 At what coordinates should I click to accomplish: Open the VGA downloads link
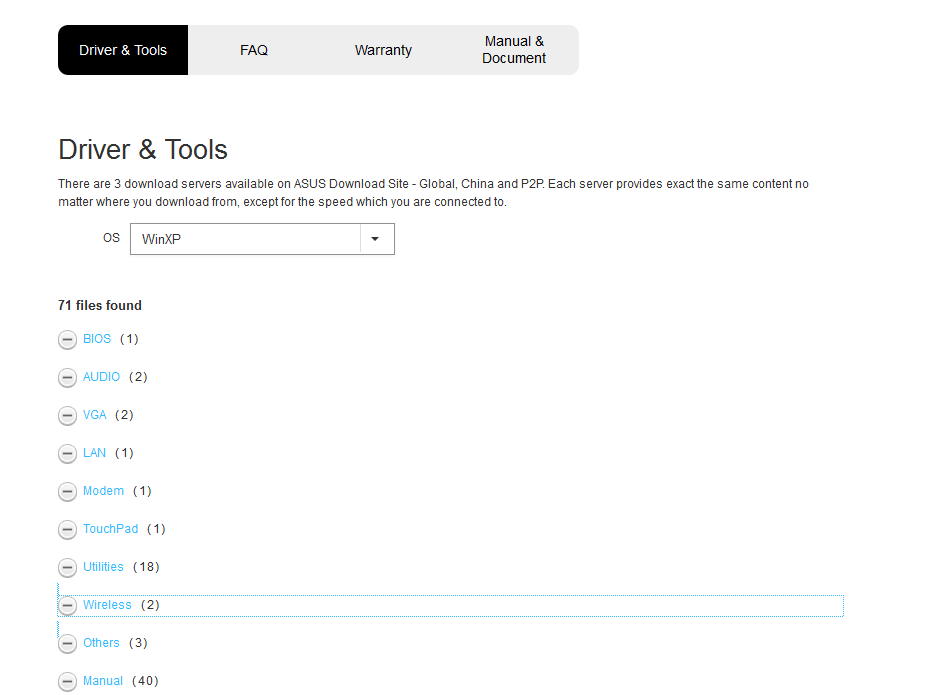click(95, 415)
